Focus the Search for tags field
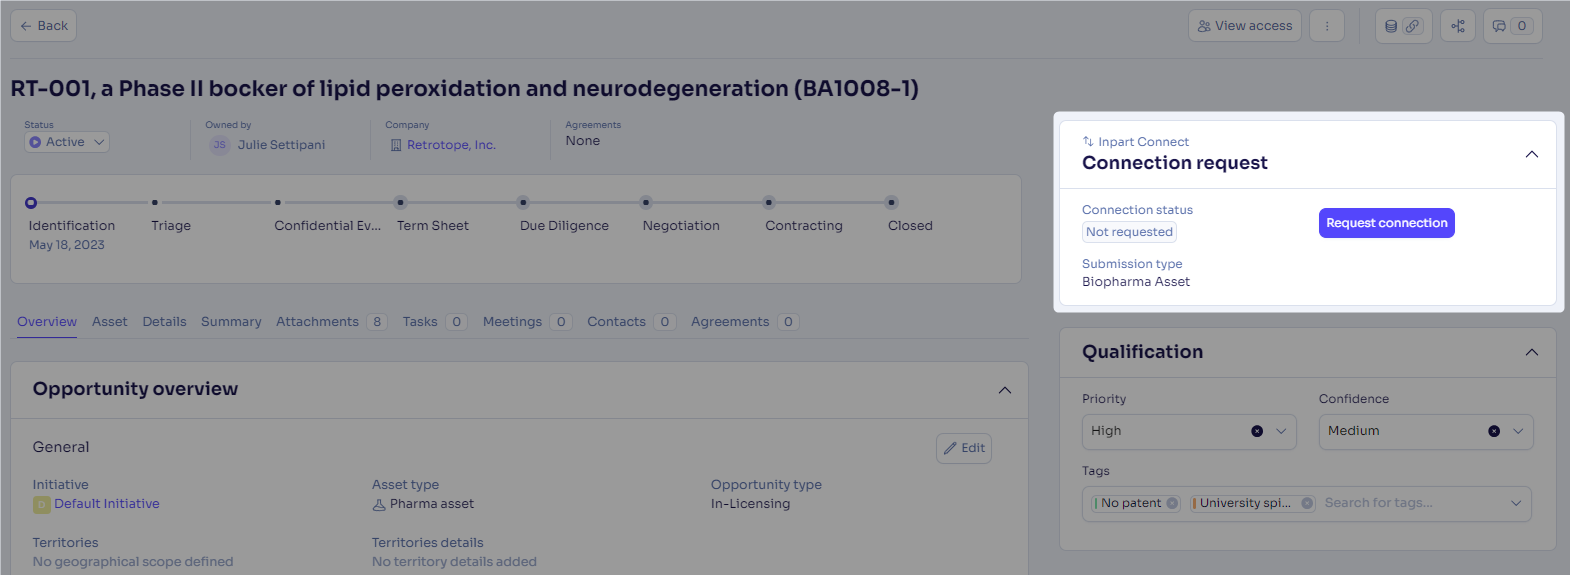The width and height of the screenshot is (1570, 575). point(1410,503)
